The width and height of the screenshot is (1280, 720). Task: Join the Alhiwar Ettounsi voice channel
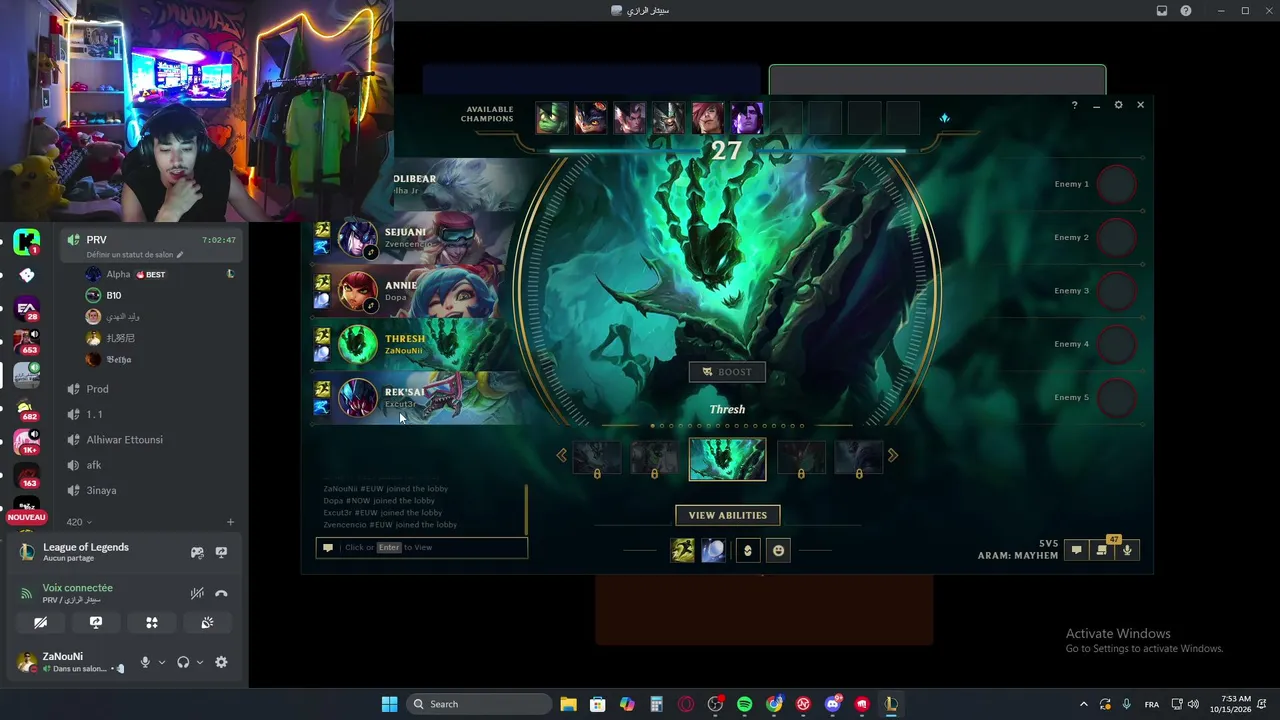coord(150,440)
